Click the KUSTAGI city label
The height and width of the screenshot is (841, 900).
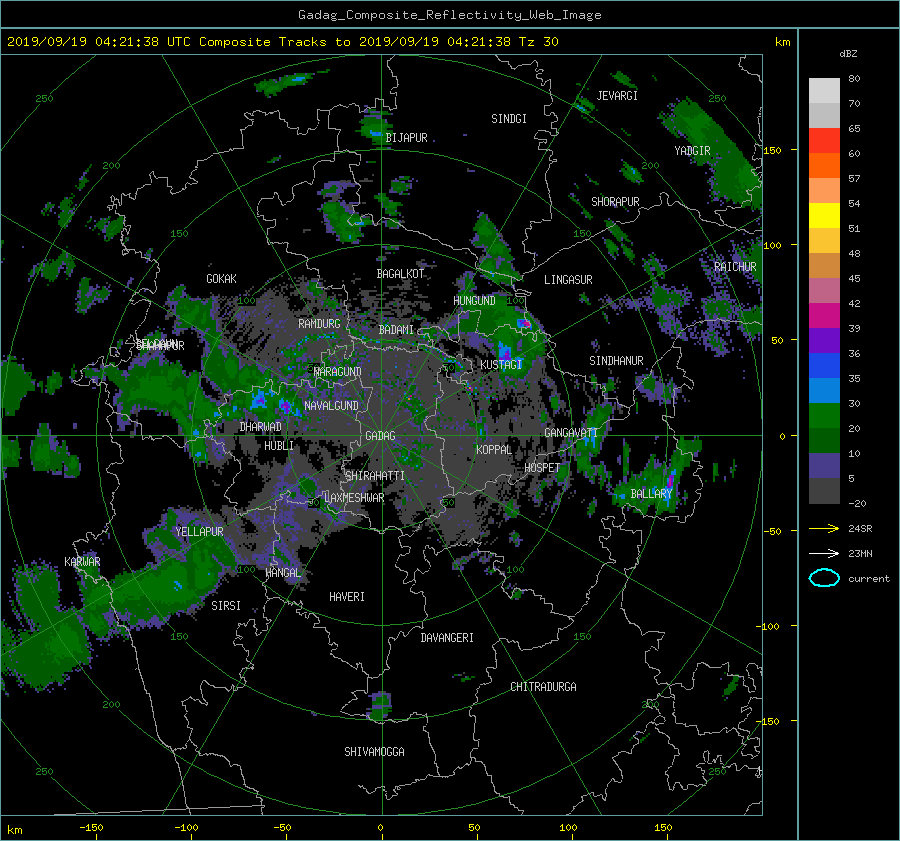click(x=501, y=365)
